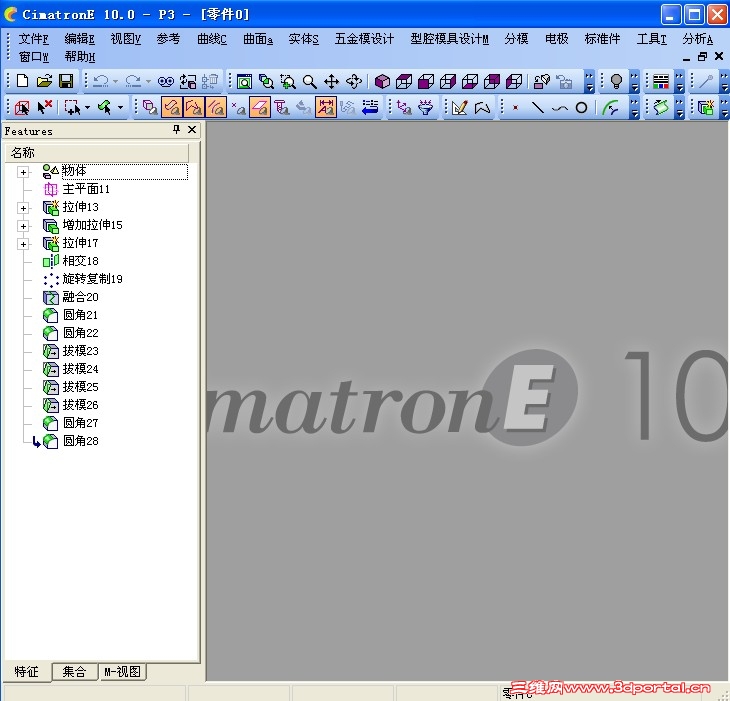Screen dimensions: 730x701
Task: Switch to the 集合 tab
Action: 74,671
